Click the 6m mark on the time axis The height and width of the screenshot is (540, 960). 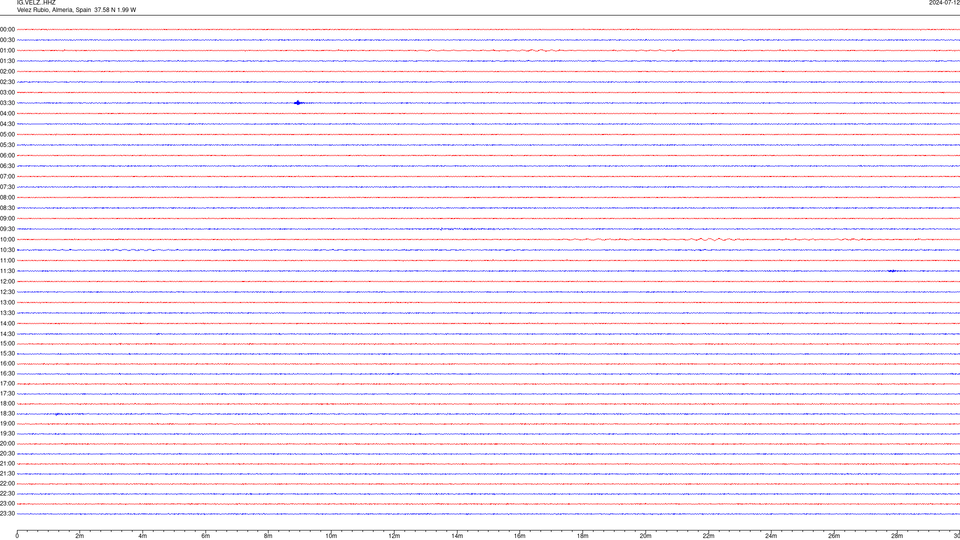206,536
